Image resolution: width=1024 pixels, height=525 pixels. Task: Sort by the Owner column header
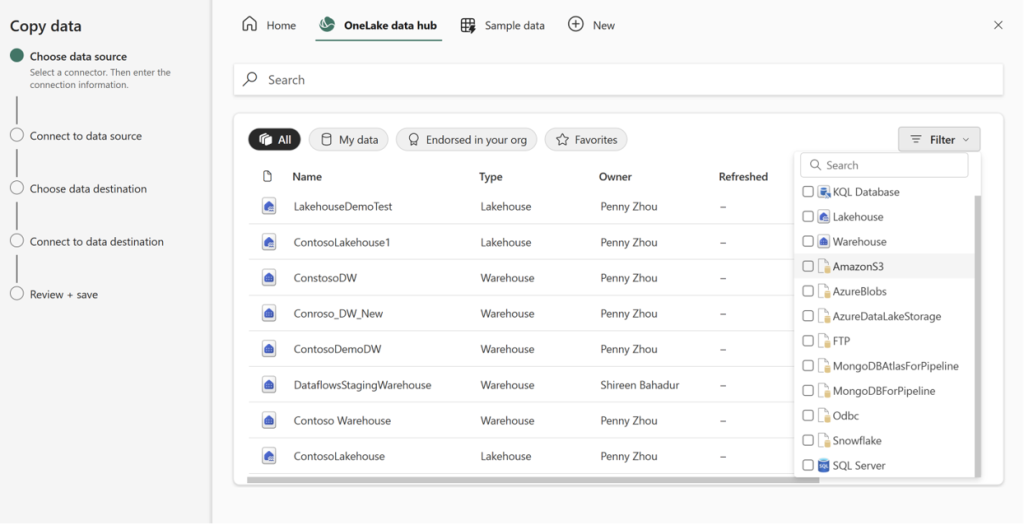(615, 176)
